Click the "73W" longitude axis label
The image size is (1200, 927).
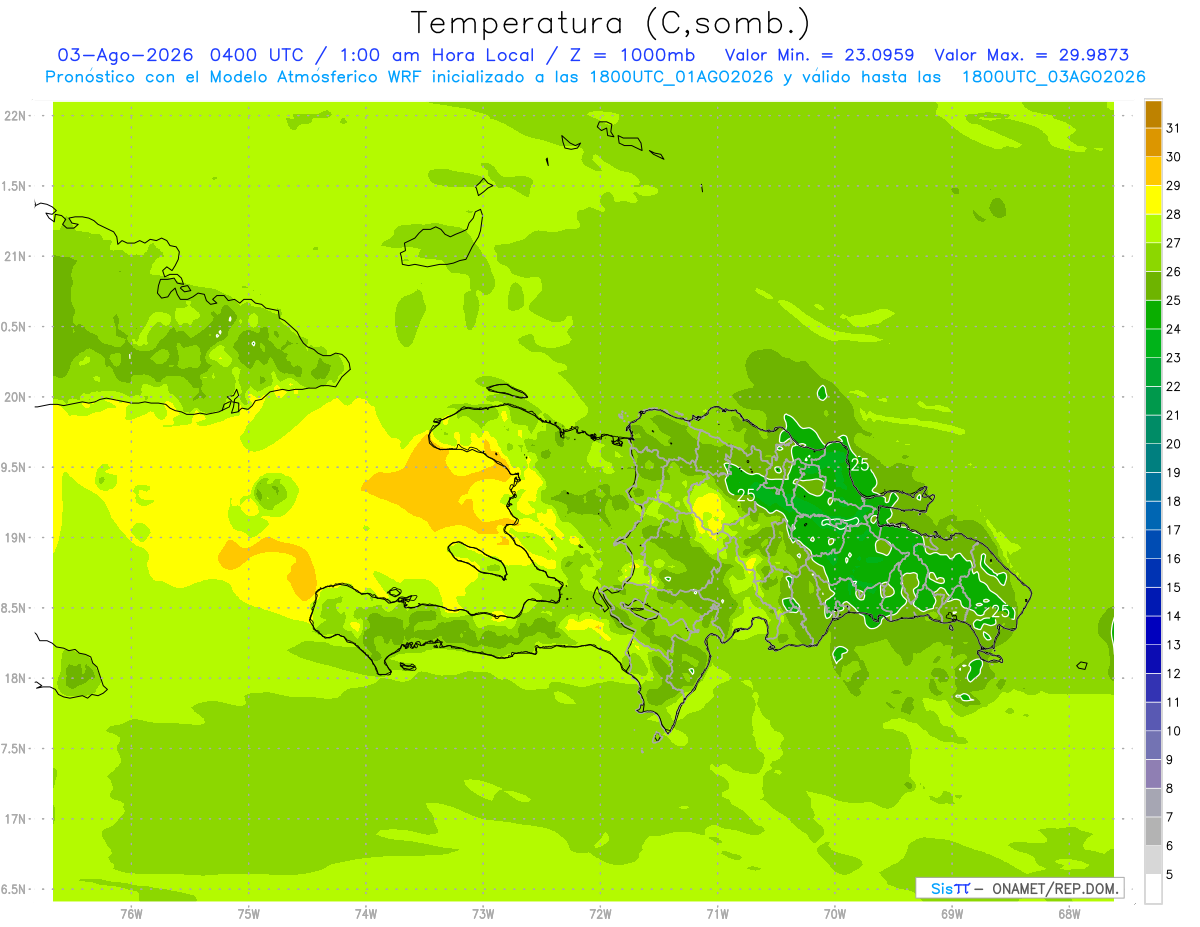click(x=483, y=914)
